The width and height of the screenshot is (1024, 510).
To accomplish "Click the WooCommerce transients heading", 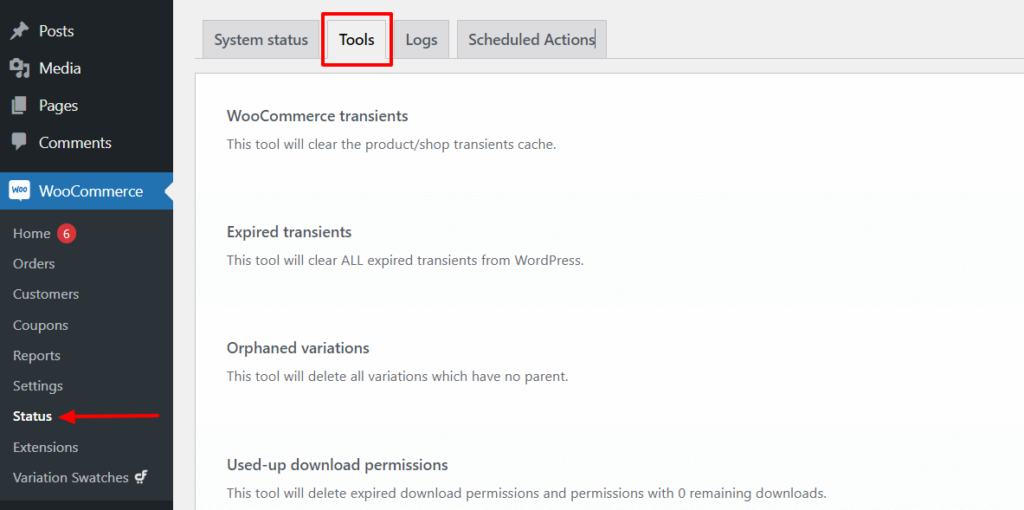I will (317, 116).
